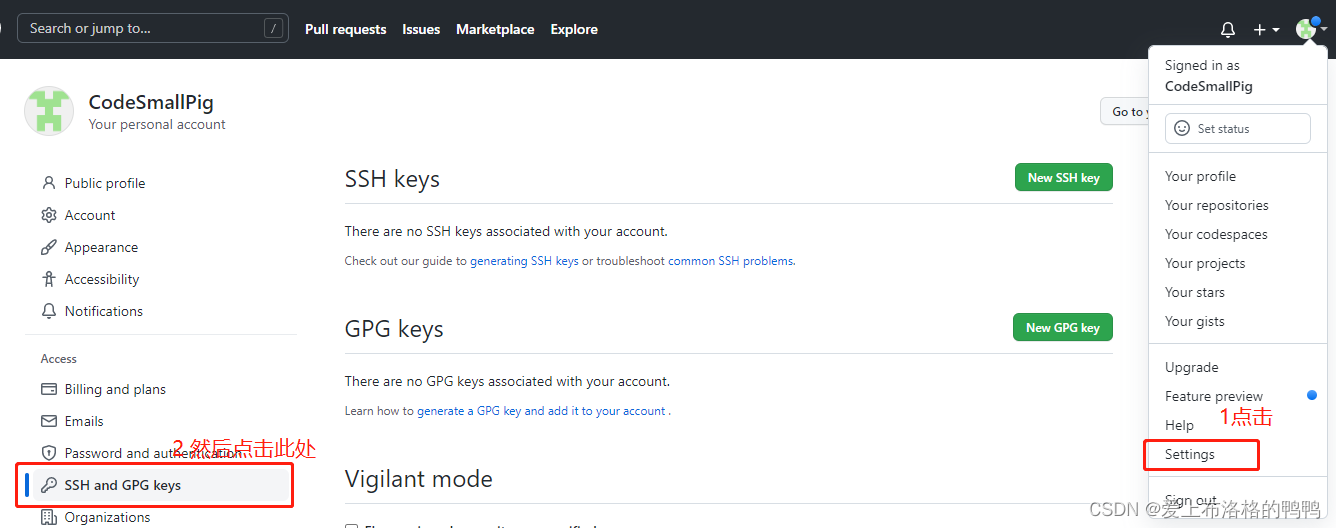Click the gear icon beside Account
Viewport: 1336px width, 528px height.
pos(49,215)
